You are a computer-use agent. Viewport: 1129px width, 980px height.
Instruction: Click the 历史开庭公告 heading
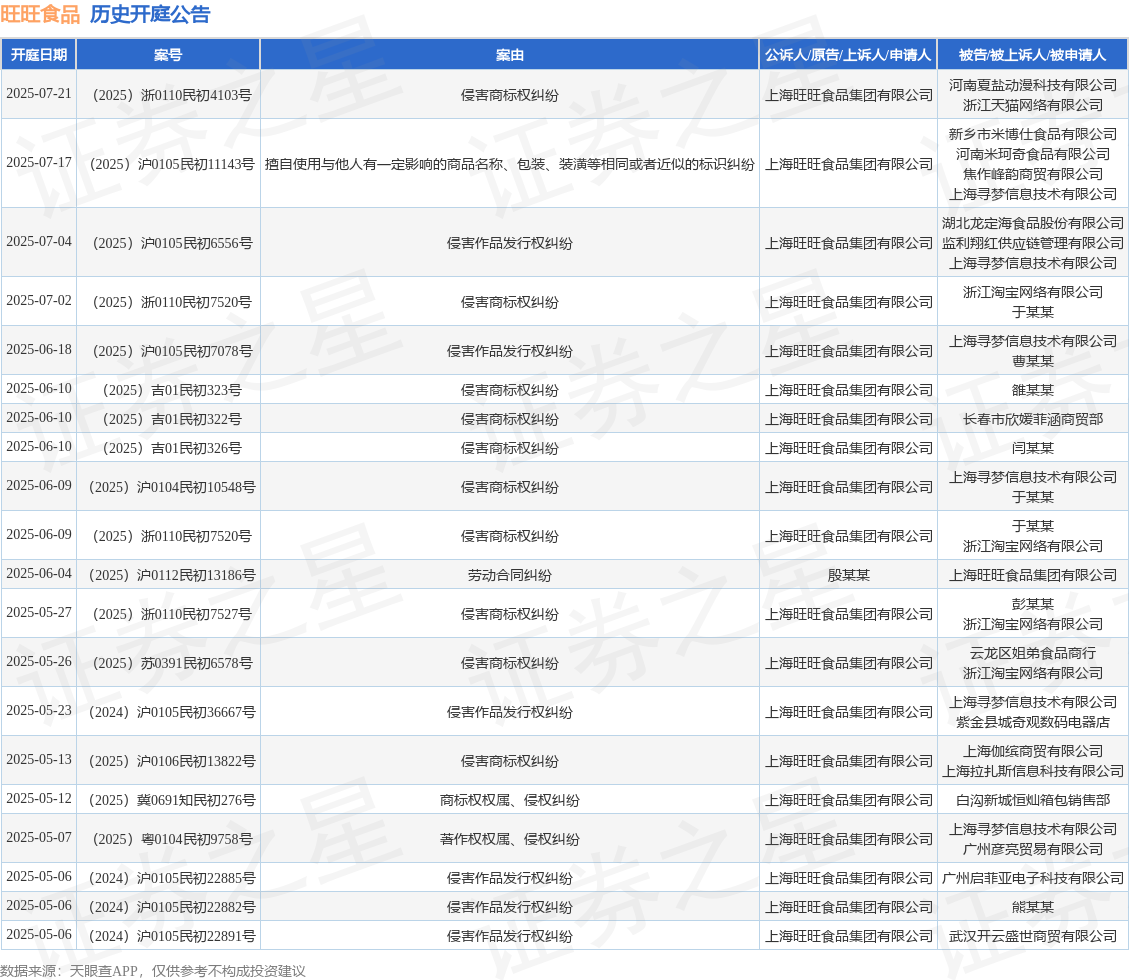click(150, 14)
